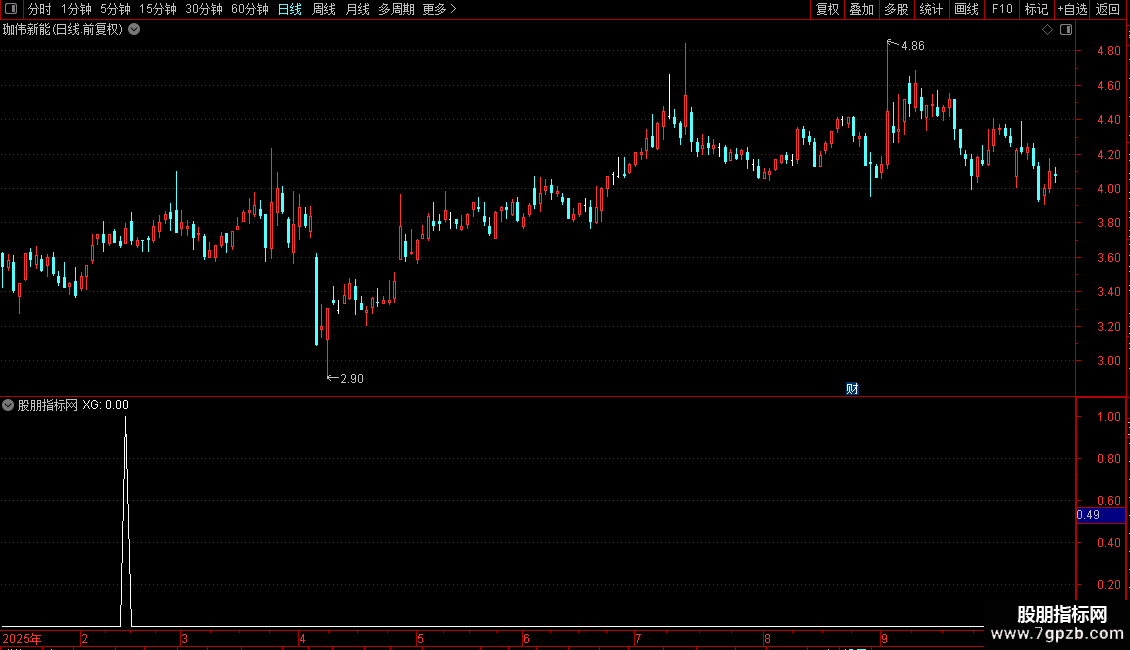Click the 返回 back button
The height and width of the screenshot is (650, 1130).
click(1108, 9)
